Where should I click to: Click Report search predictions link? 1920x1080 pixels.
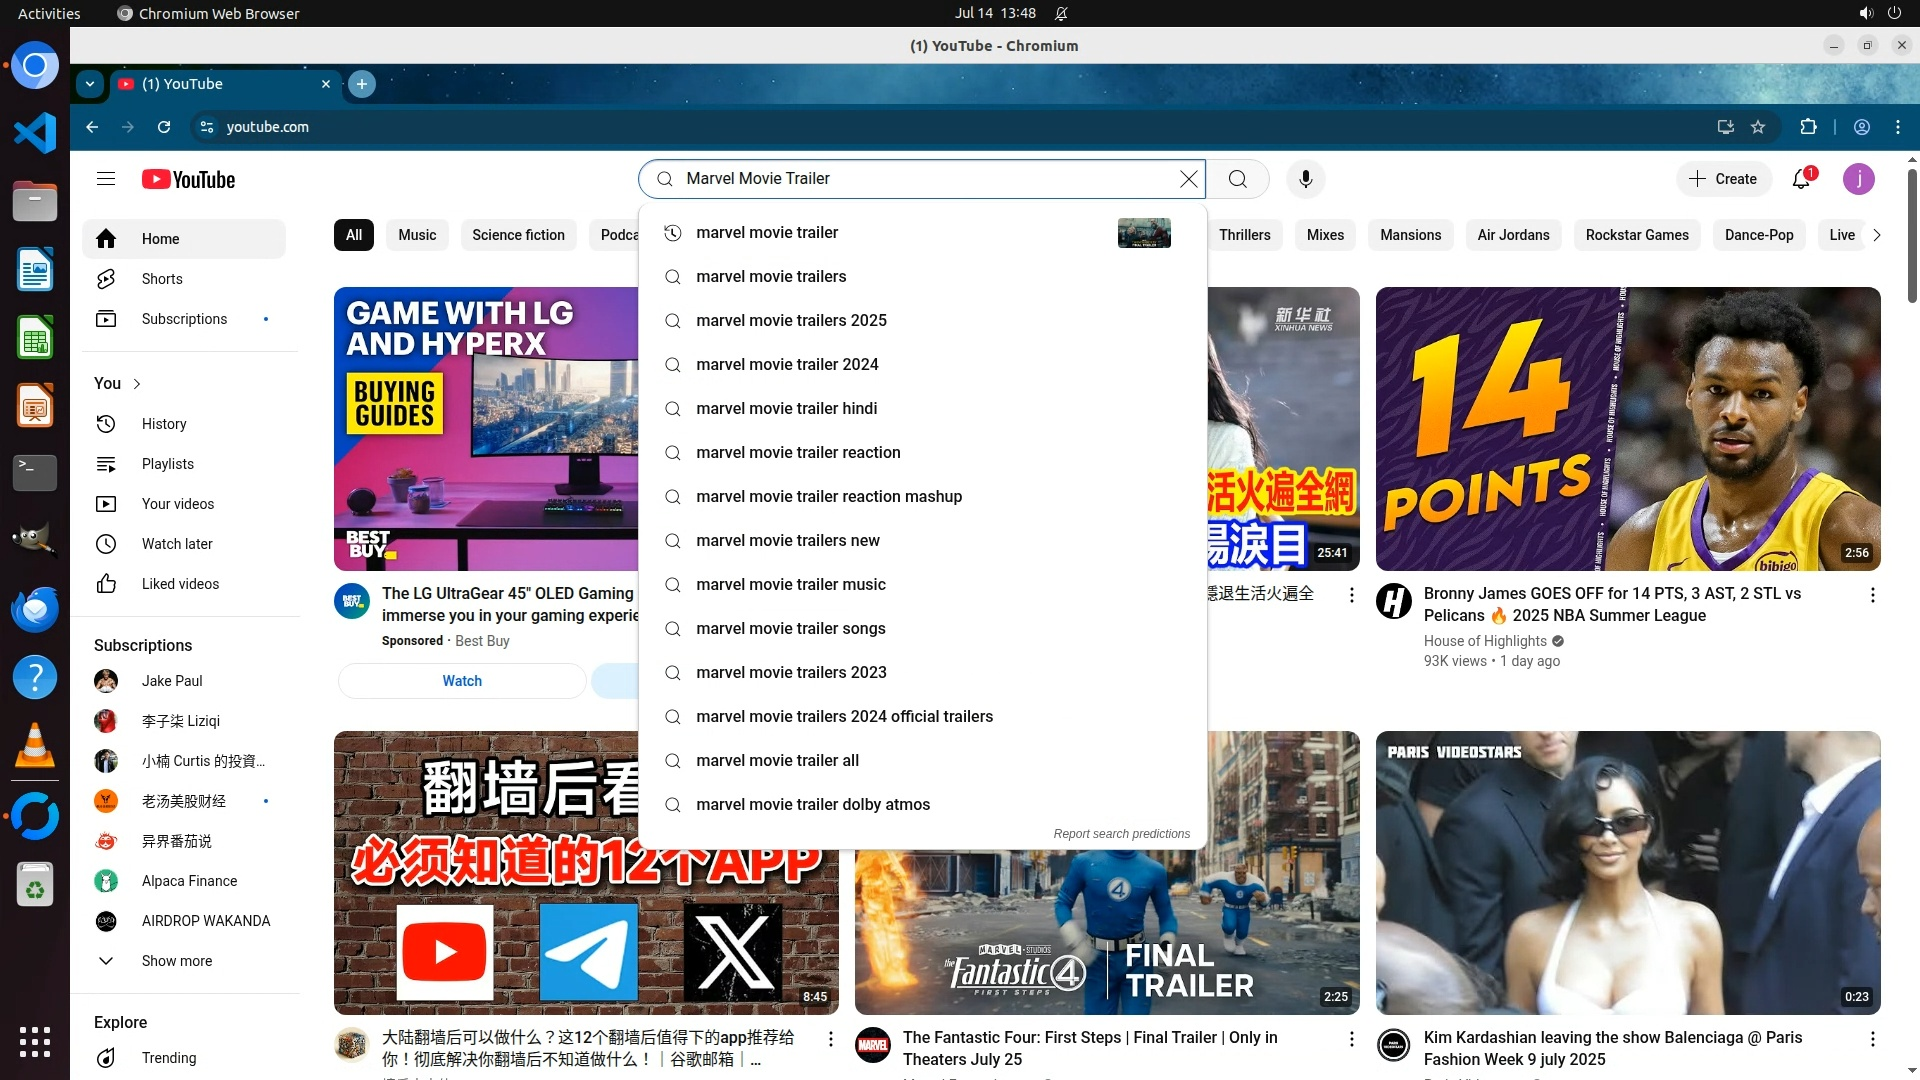click(x=1121, y=834)
